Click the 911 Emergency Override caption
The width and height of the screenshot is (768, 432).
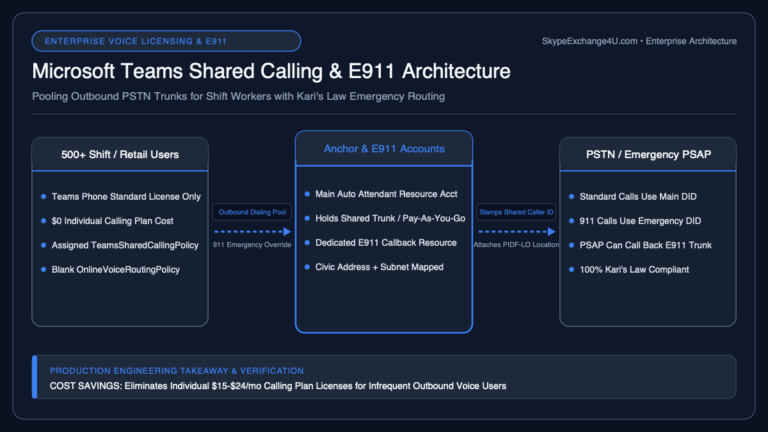point(252,244)
